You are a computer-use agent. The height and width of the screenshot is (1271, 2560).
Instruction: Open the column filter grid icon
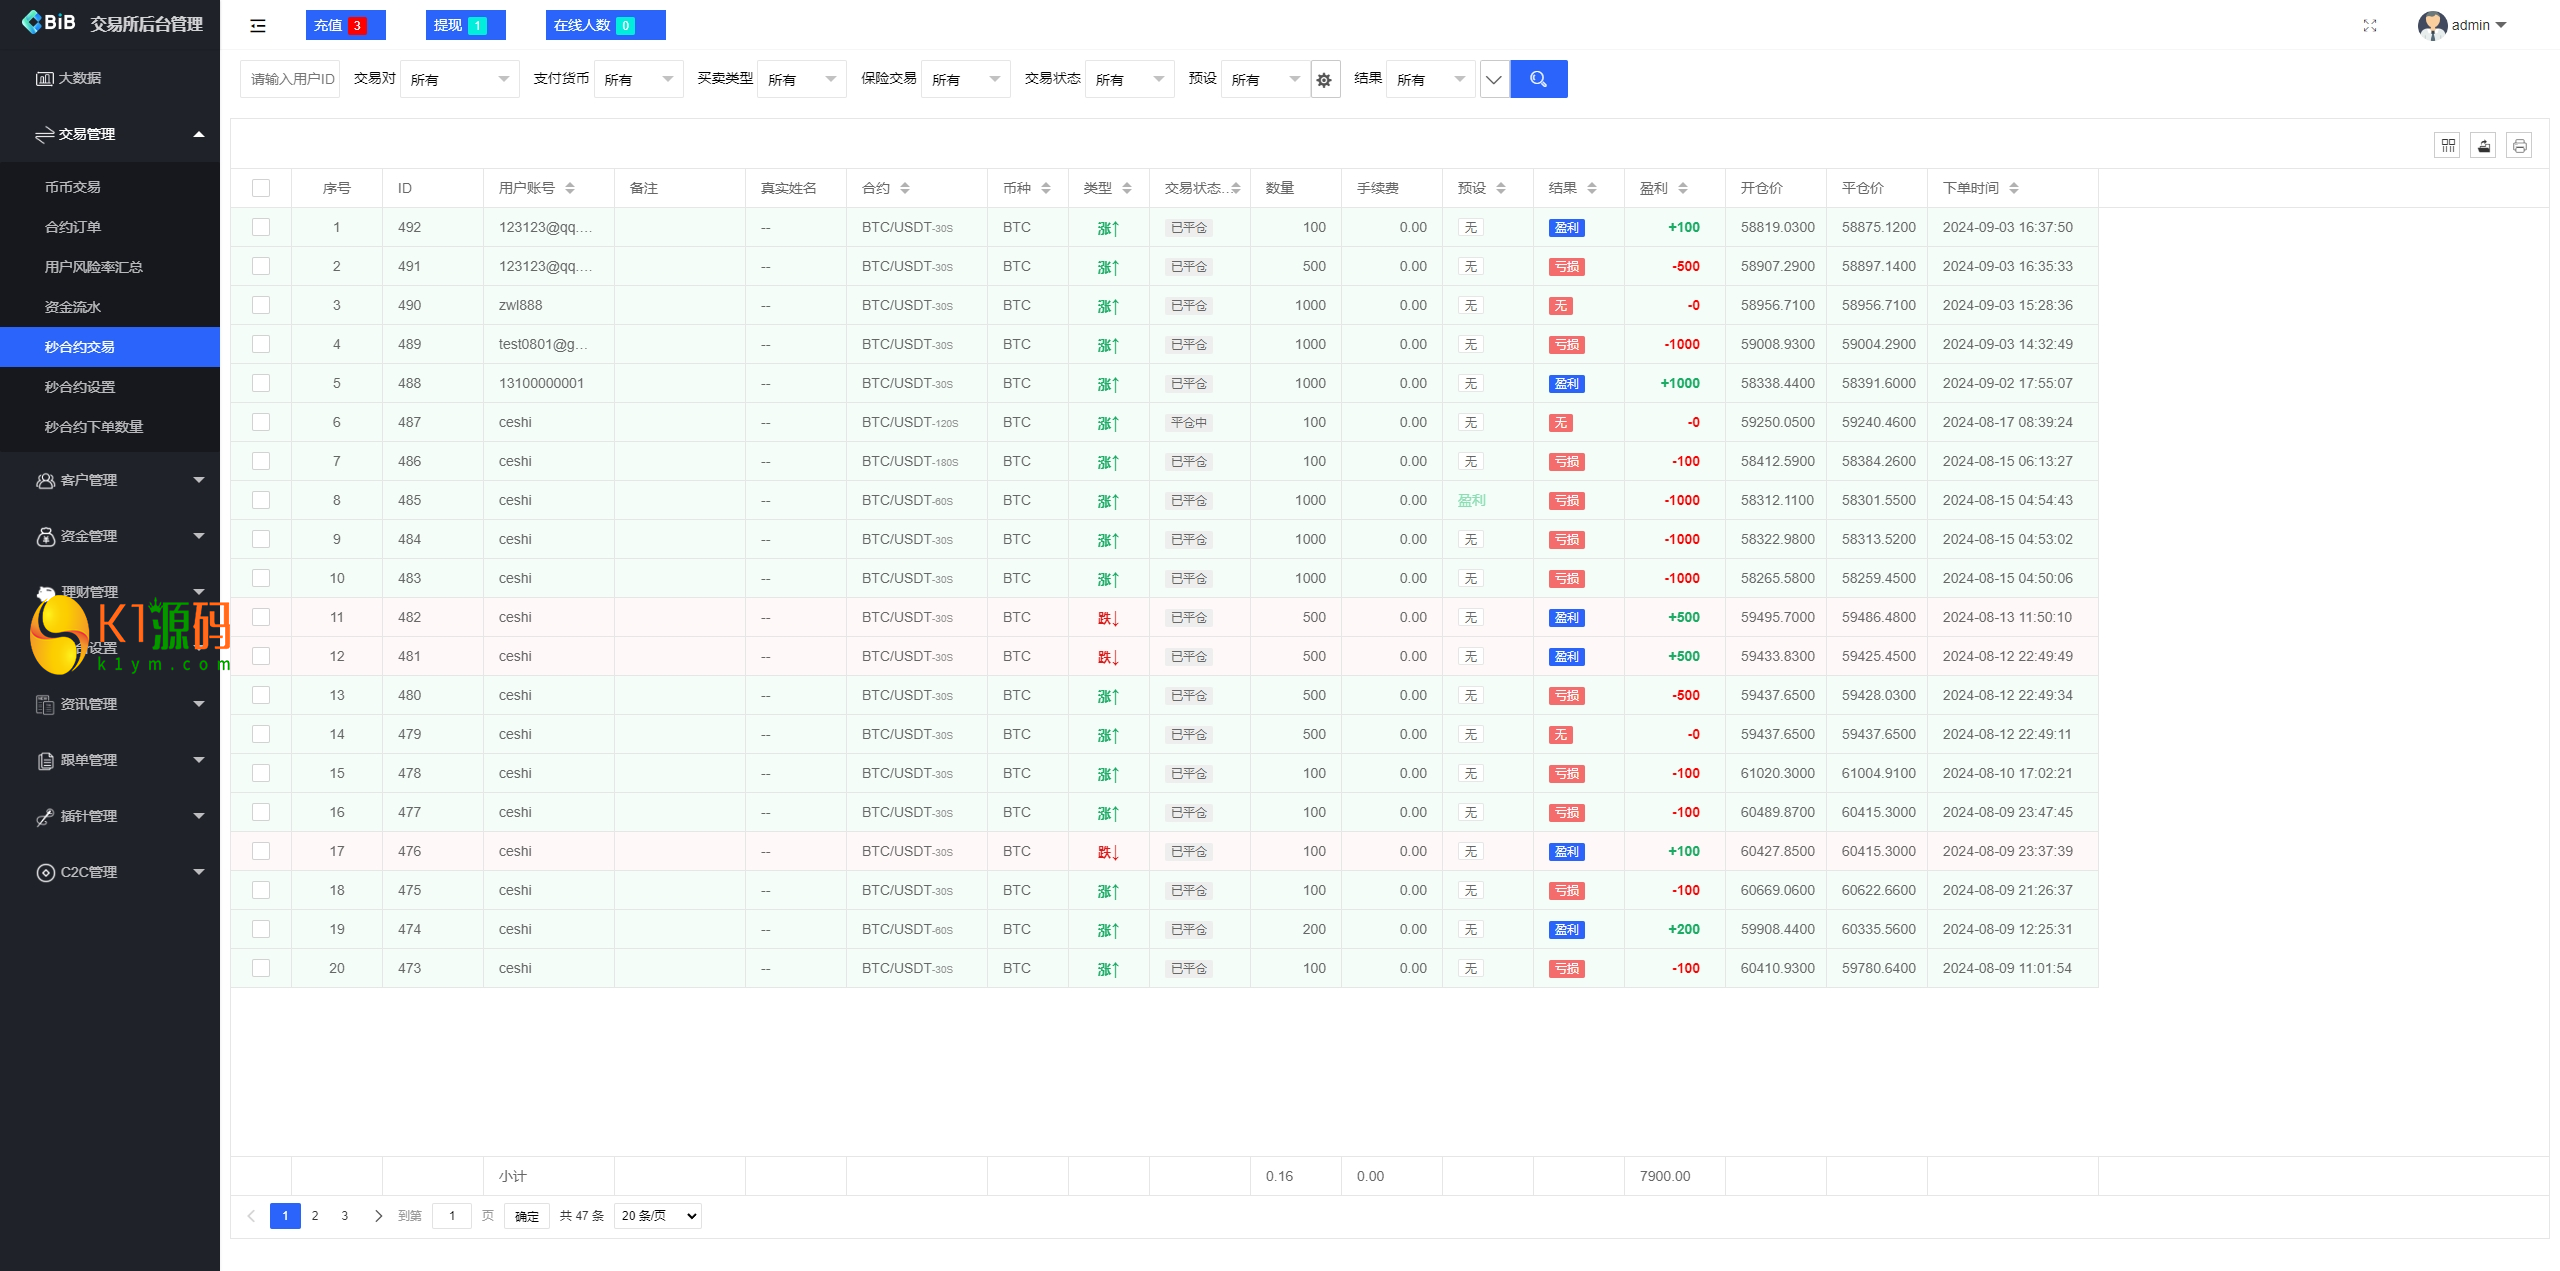tap(2447, 146)
